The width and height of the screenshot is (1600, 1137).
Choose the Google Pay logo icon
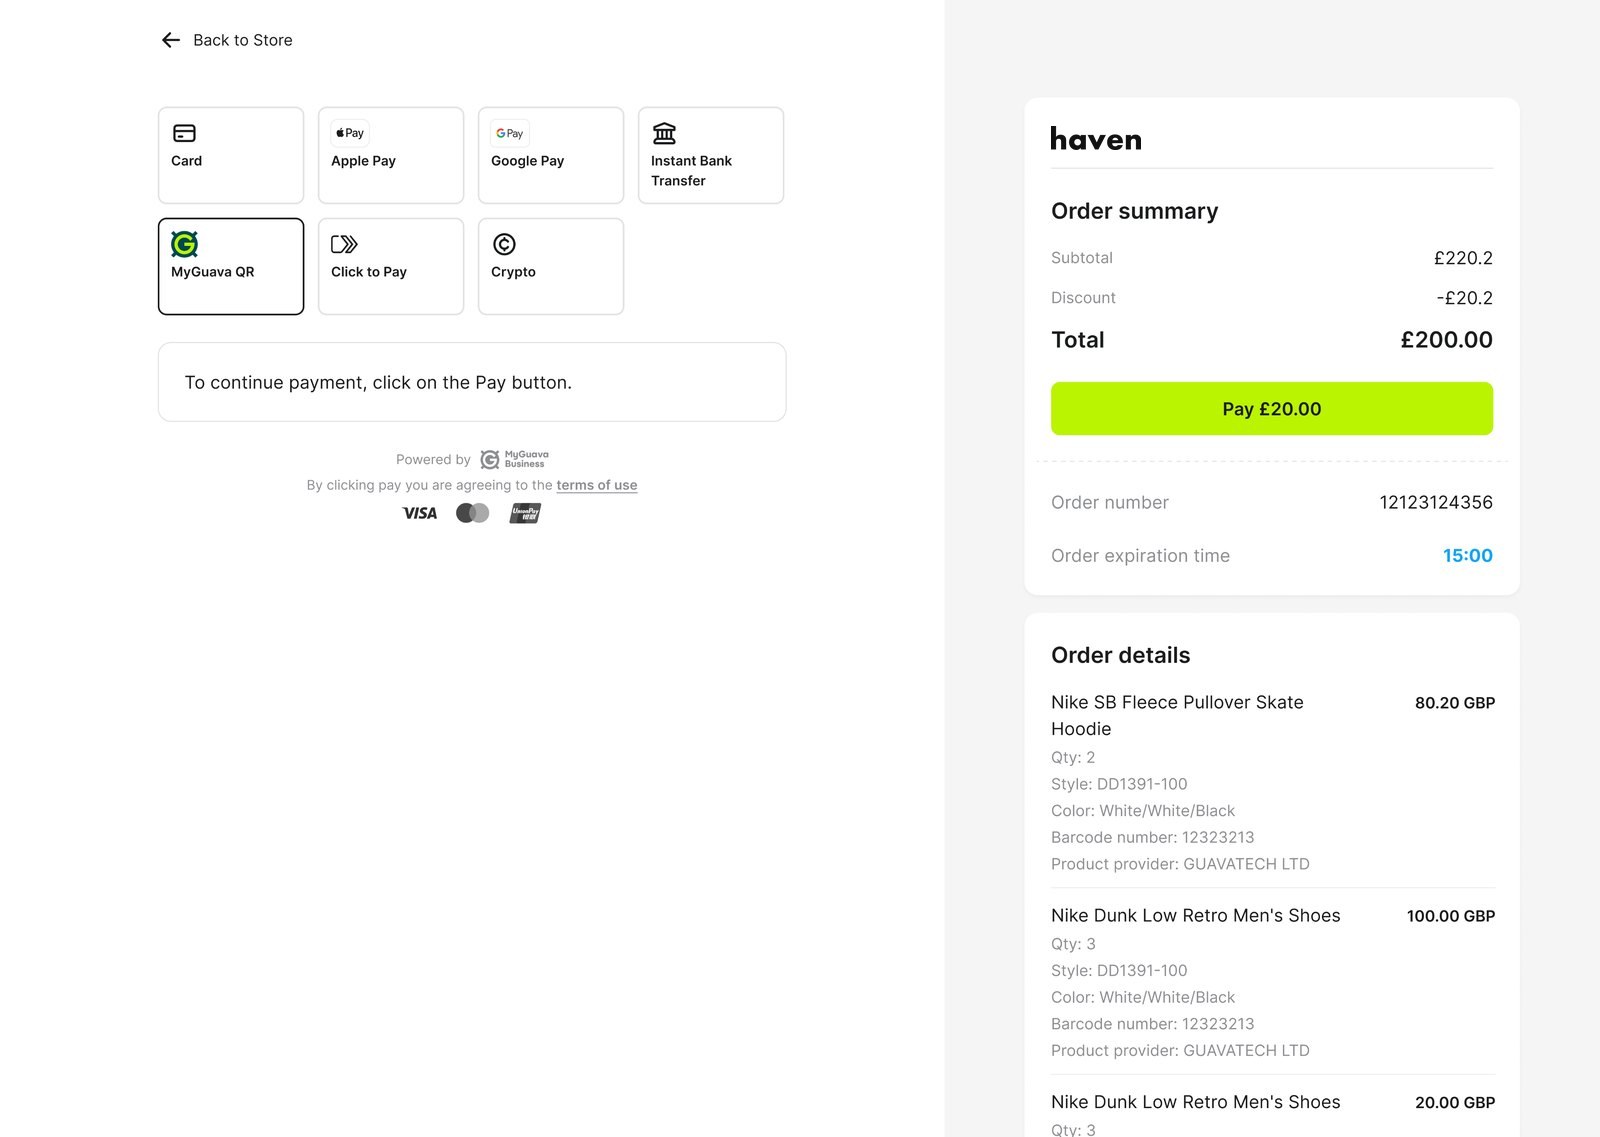510,133
